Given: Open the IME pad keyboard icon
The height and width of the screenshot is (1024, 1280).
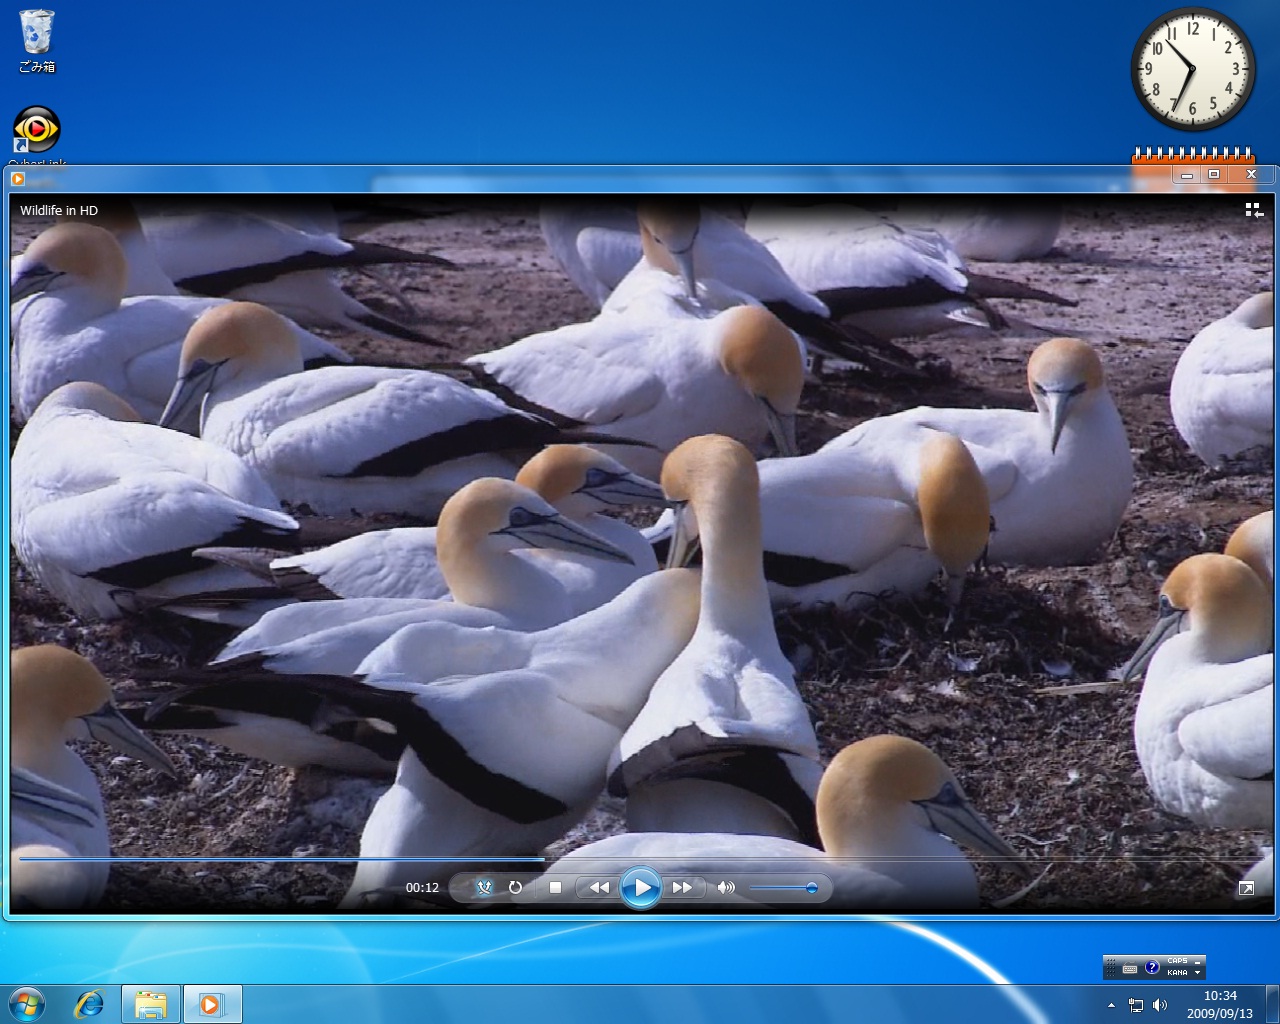Looking at the screenshot, I should coord(1130,967).
